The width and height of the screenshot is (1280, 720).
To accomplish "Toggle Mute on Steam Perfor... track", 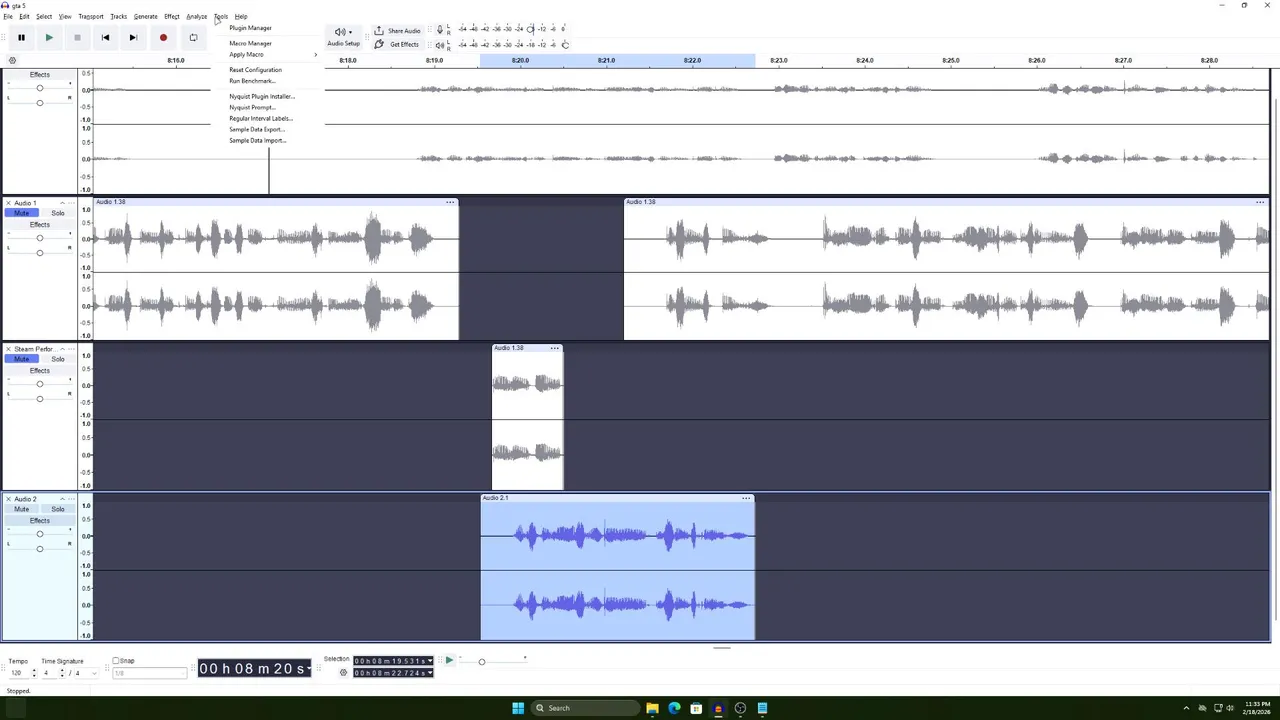I will 22,359.
